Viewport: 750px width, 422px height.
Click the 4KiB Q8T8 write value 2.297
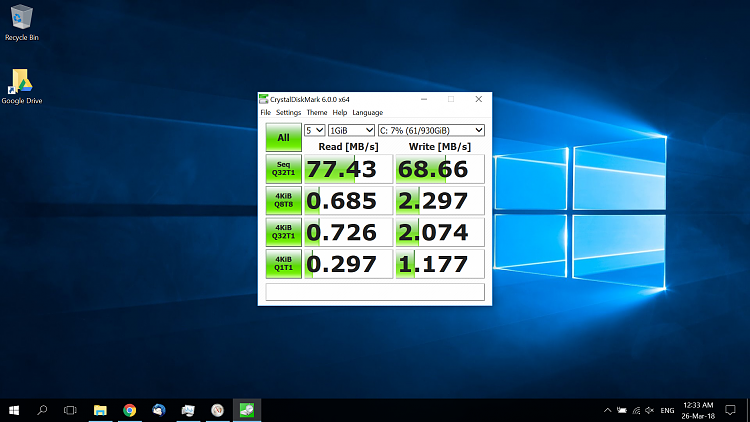pyautogui.click(x=440, y=200)
